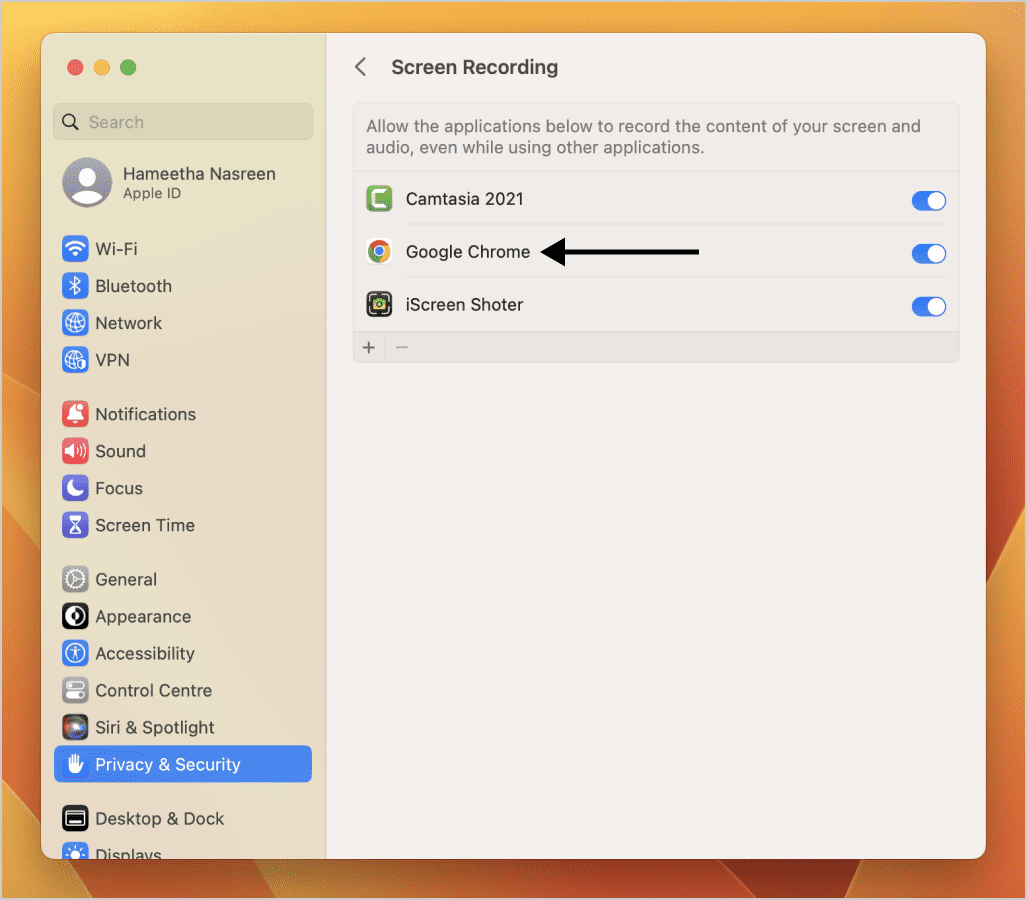
Task: Click the Desktop & Dock icon
Action: 75,818
